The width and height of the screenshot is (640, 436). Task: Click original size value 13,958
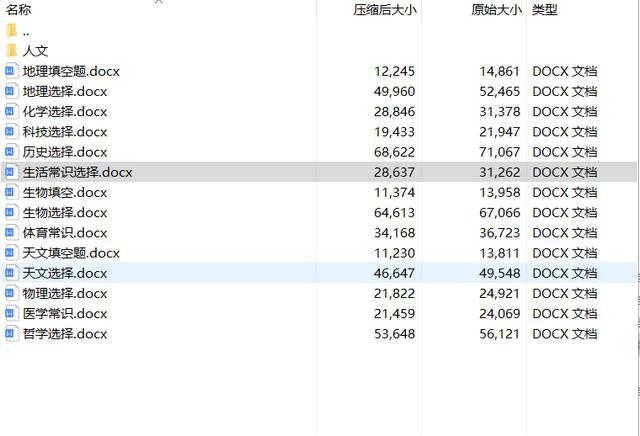pos(500,193)
